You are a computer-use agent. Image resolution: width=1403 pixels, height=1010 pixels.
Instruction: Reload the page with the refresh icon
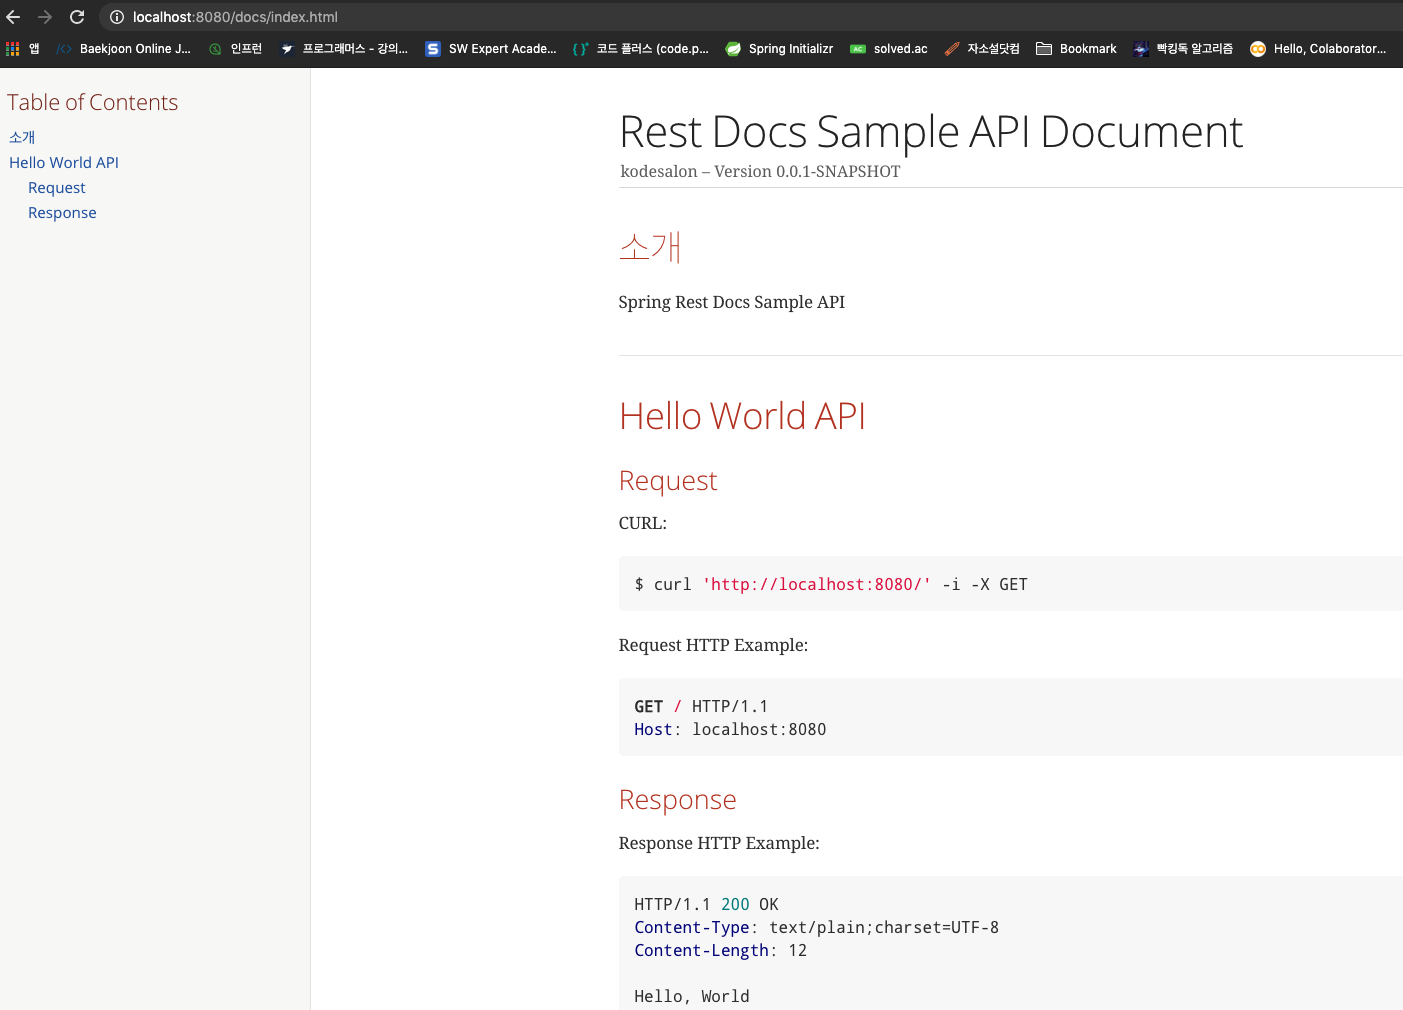(77, 17)
